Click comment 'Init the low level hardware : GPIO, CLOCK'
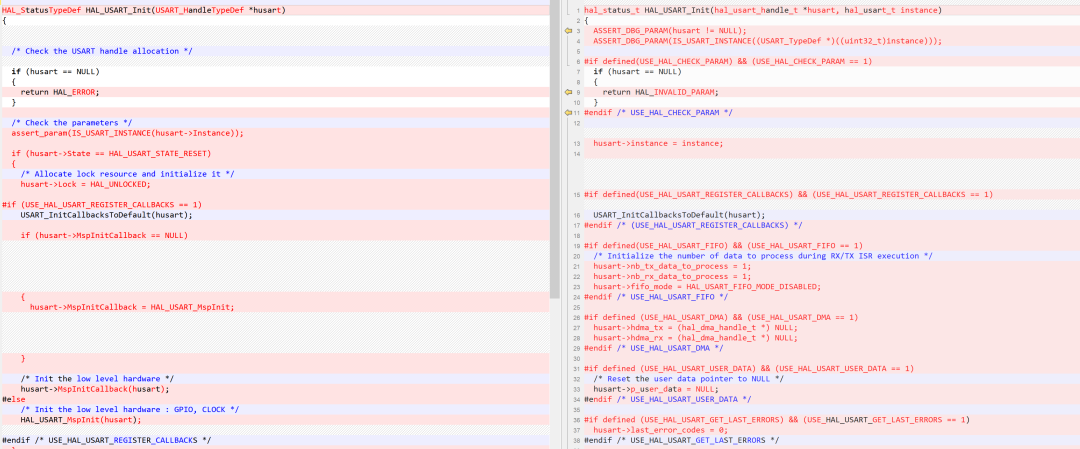This screenshot has width=1080, height=449. point(129,410)
